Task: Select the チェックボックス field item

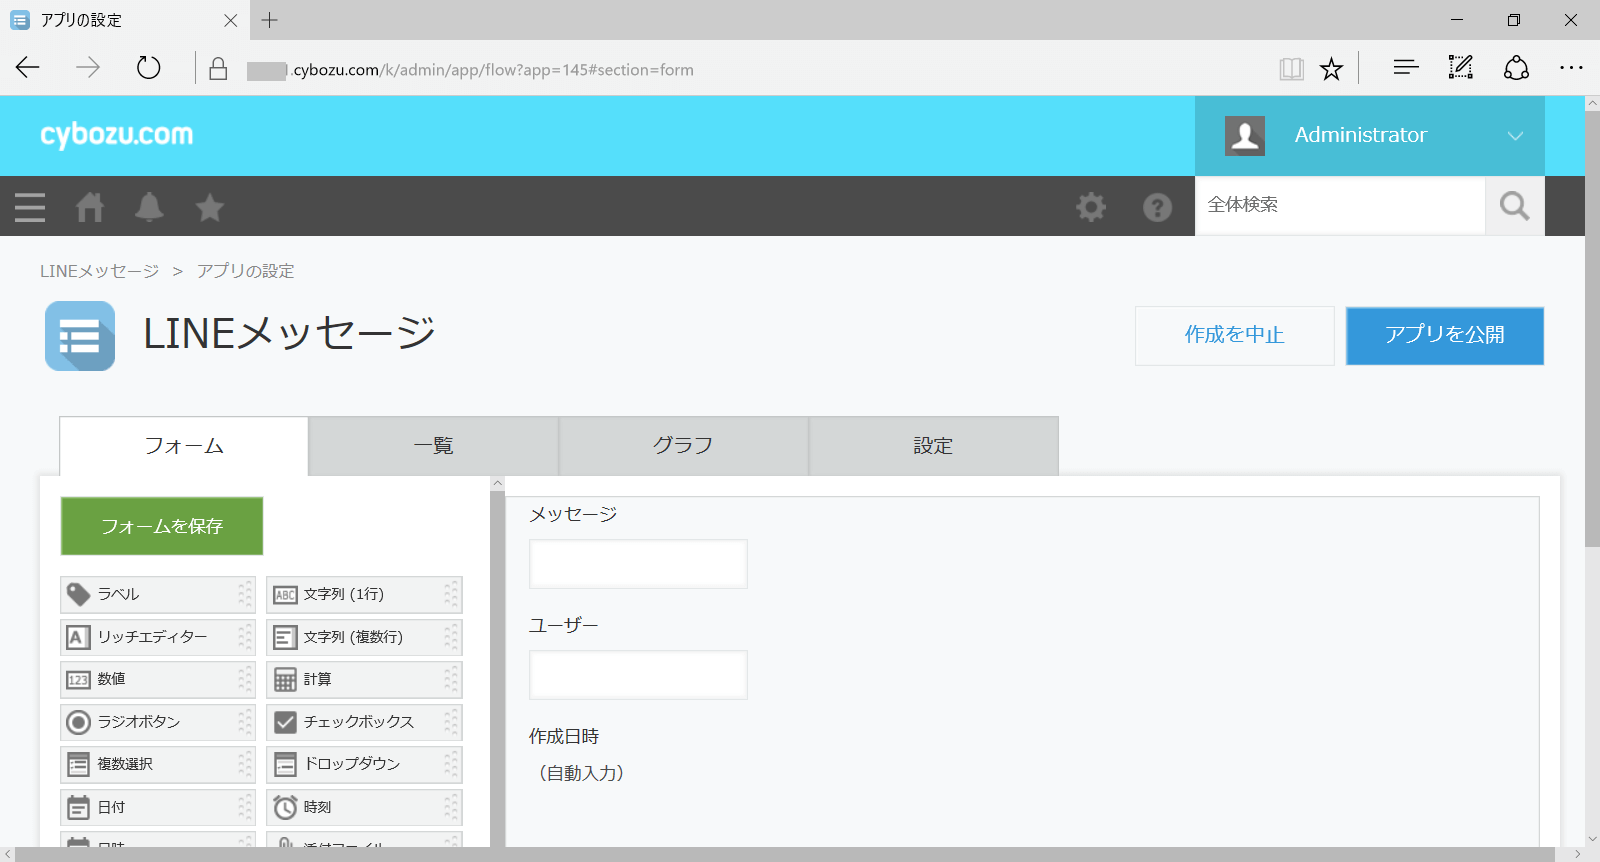Action: 364,722
